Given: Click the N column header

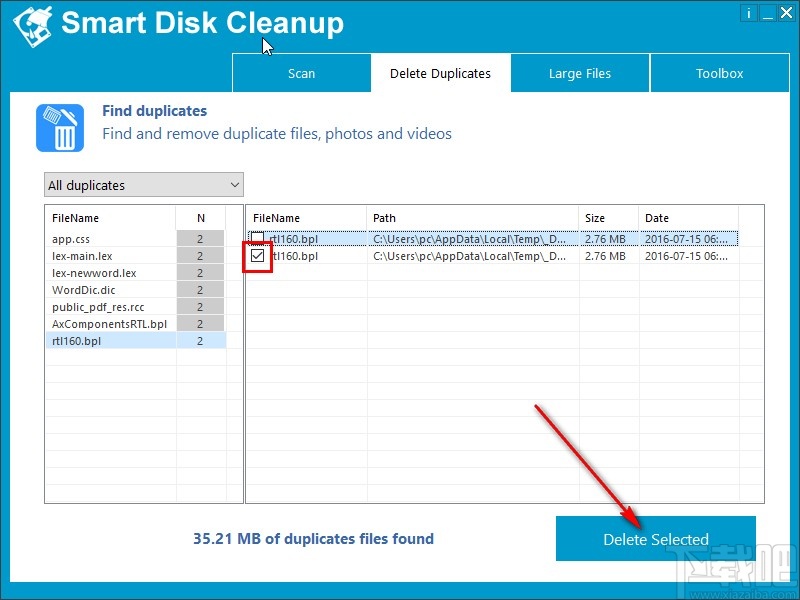Looking at the screenshot, I should (x=201, y=218).
